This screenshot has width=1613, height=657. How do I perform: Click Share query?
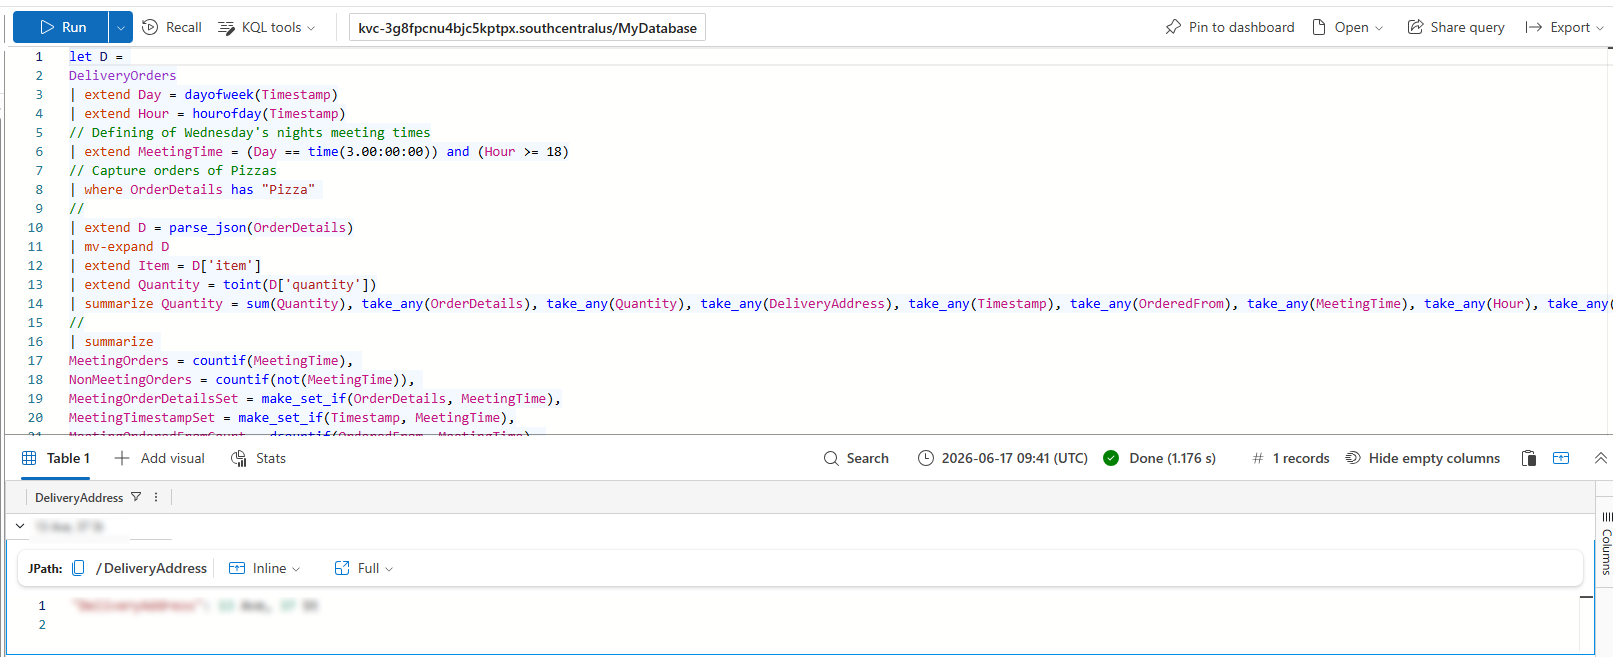pos(1456,27)
